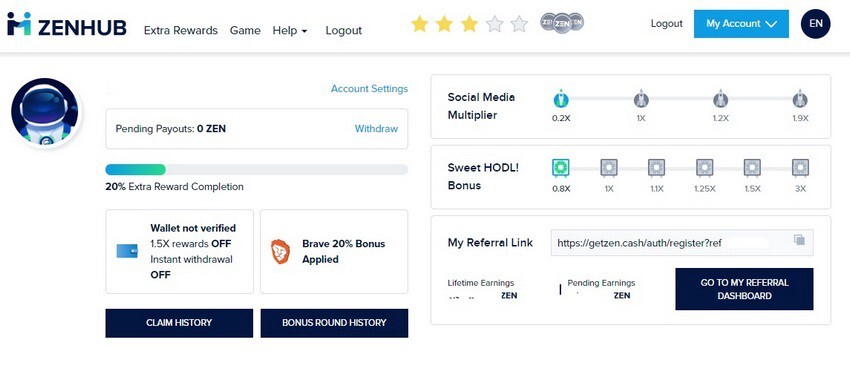The height and width of the screenshot is (369, 850).
Task: Select the 3X Sweet HODL safe icon
Action: click(800, 168)
